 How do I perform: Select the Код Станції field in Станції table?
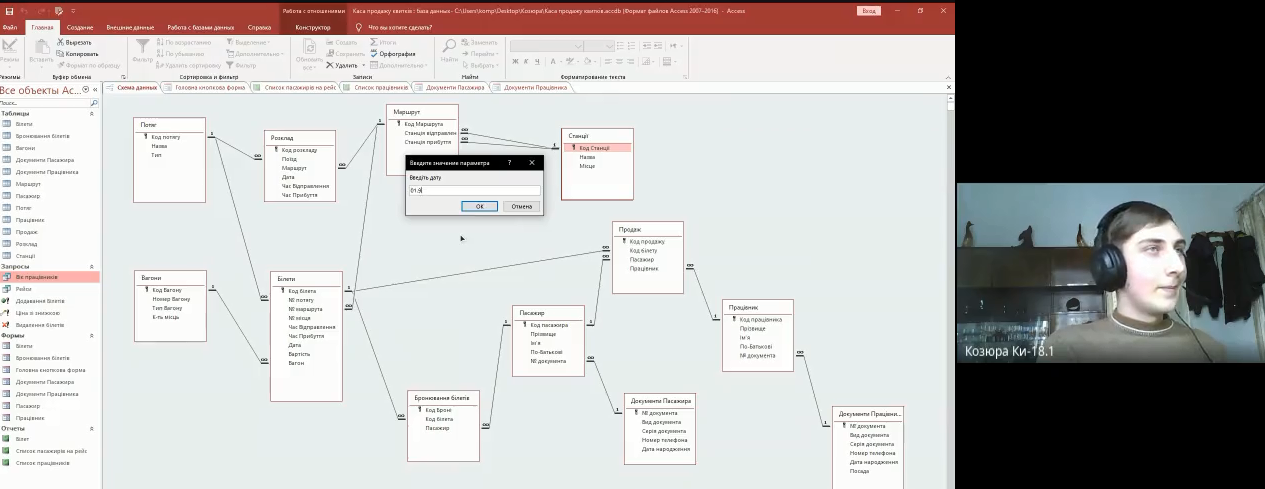pyautogui.click(x=594, y=148)
